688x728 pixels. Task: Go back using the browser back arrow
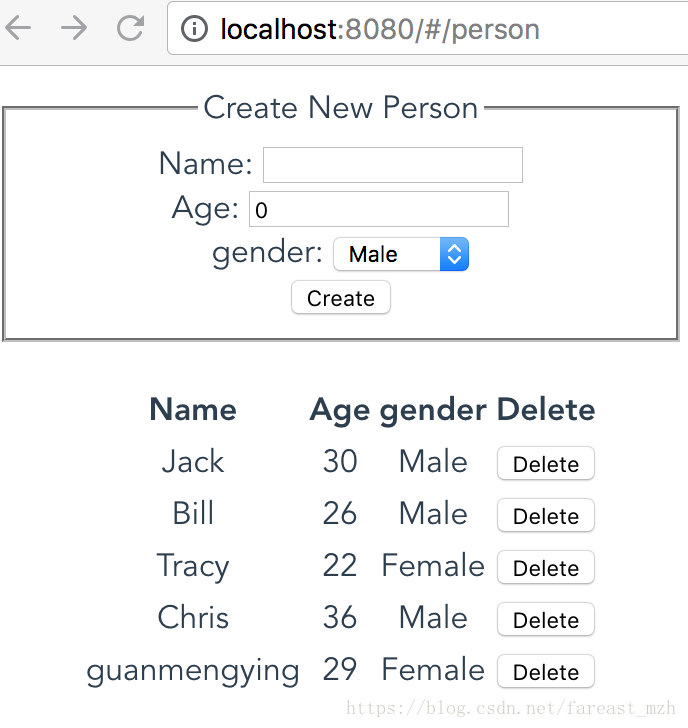19,29
